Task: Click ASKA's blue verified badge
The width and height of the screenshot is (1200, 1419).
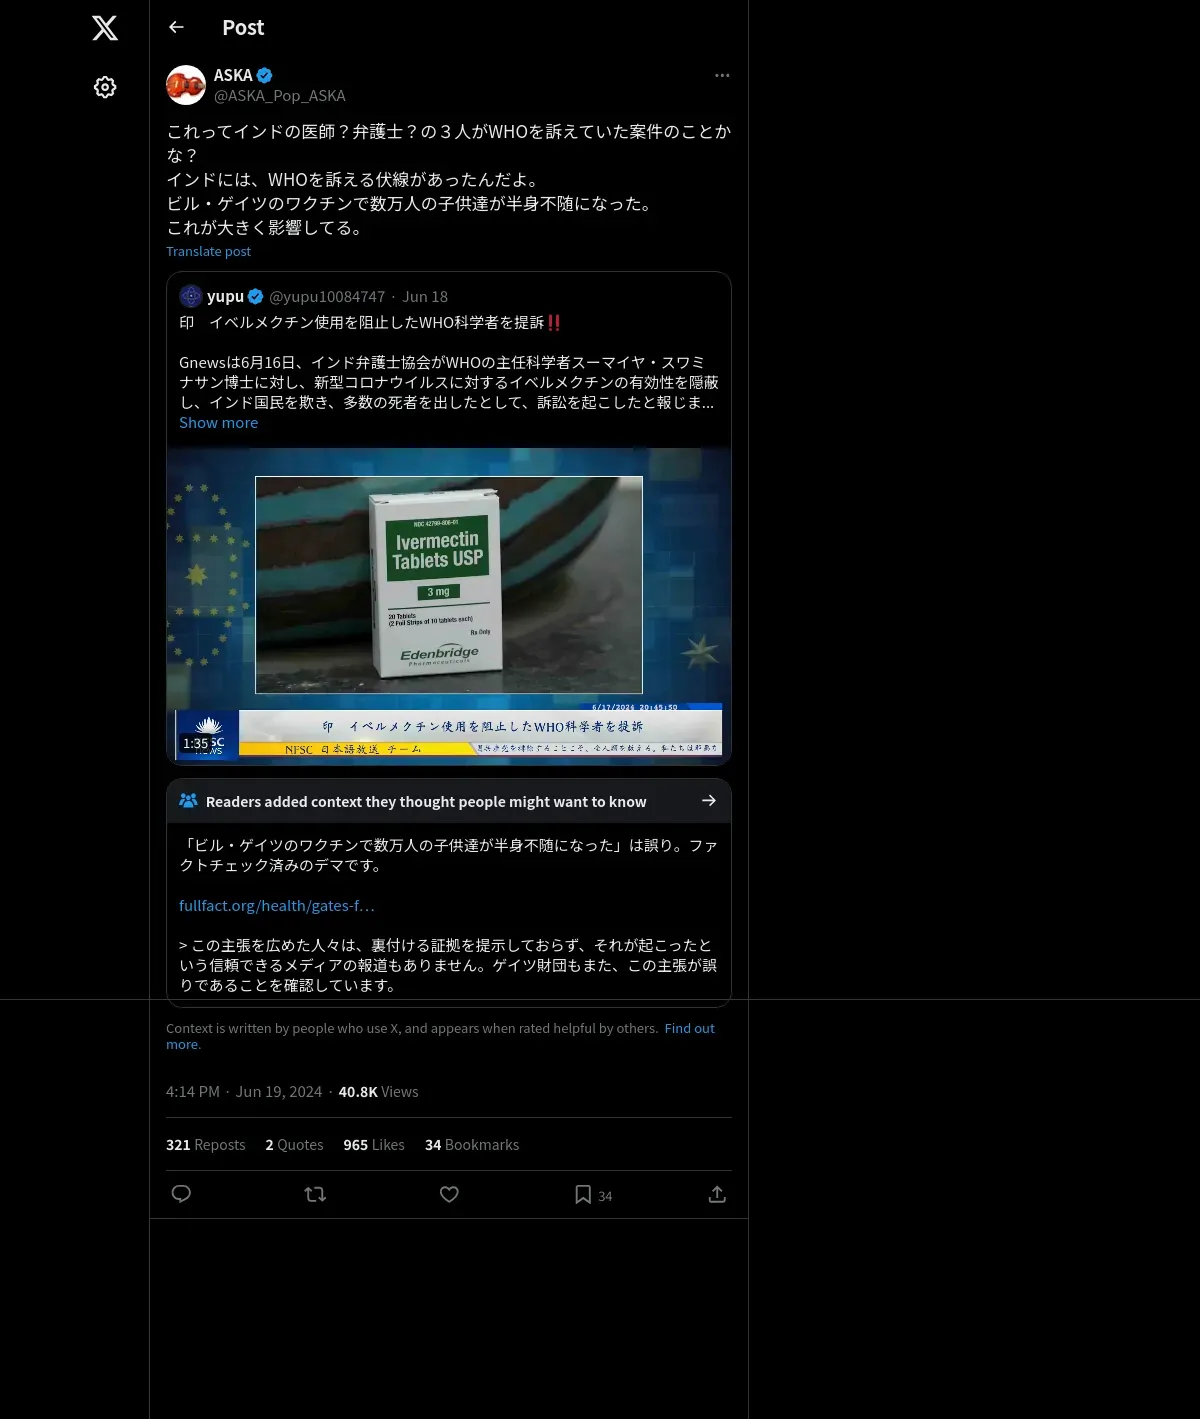Action: pos(265,75)
